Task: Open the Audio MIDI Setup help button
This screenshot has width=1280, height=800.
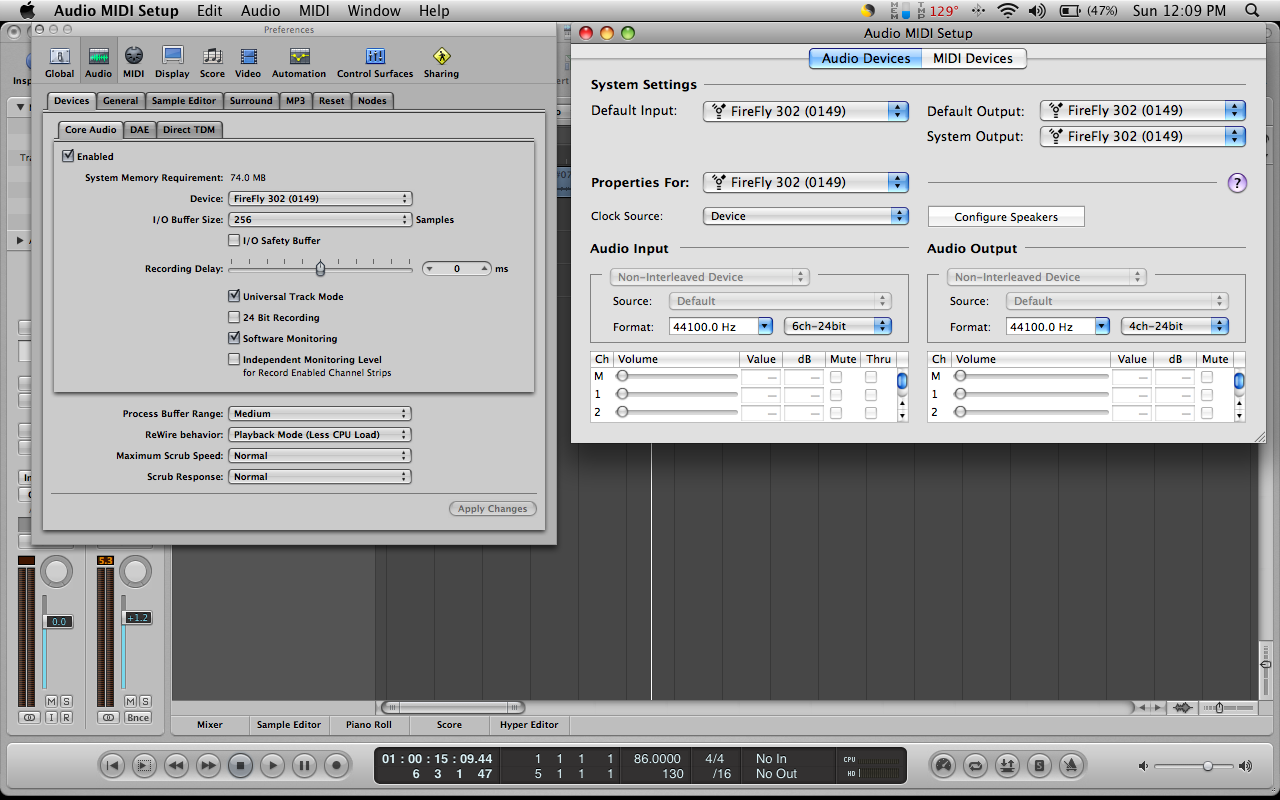Action: coord(1237,182)
